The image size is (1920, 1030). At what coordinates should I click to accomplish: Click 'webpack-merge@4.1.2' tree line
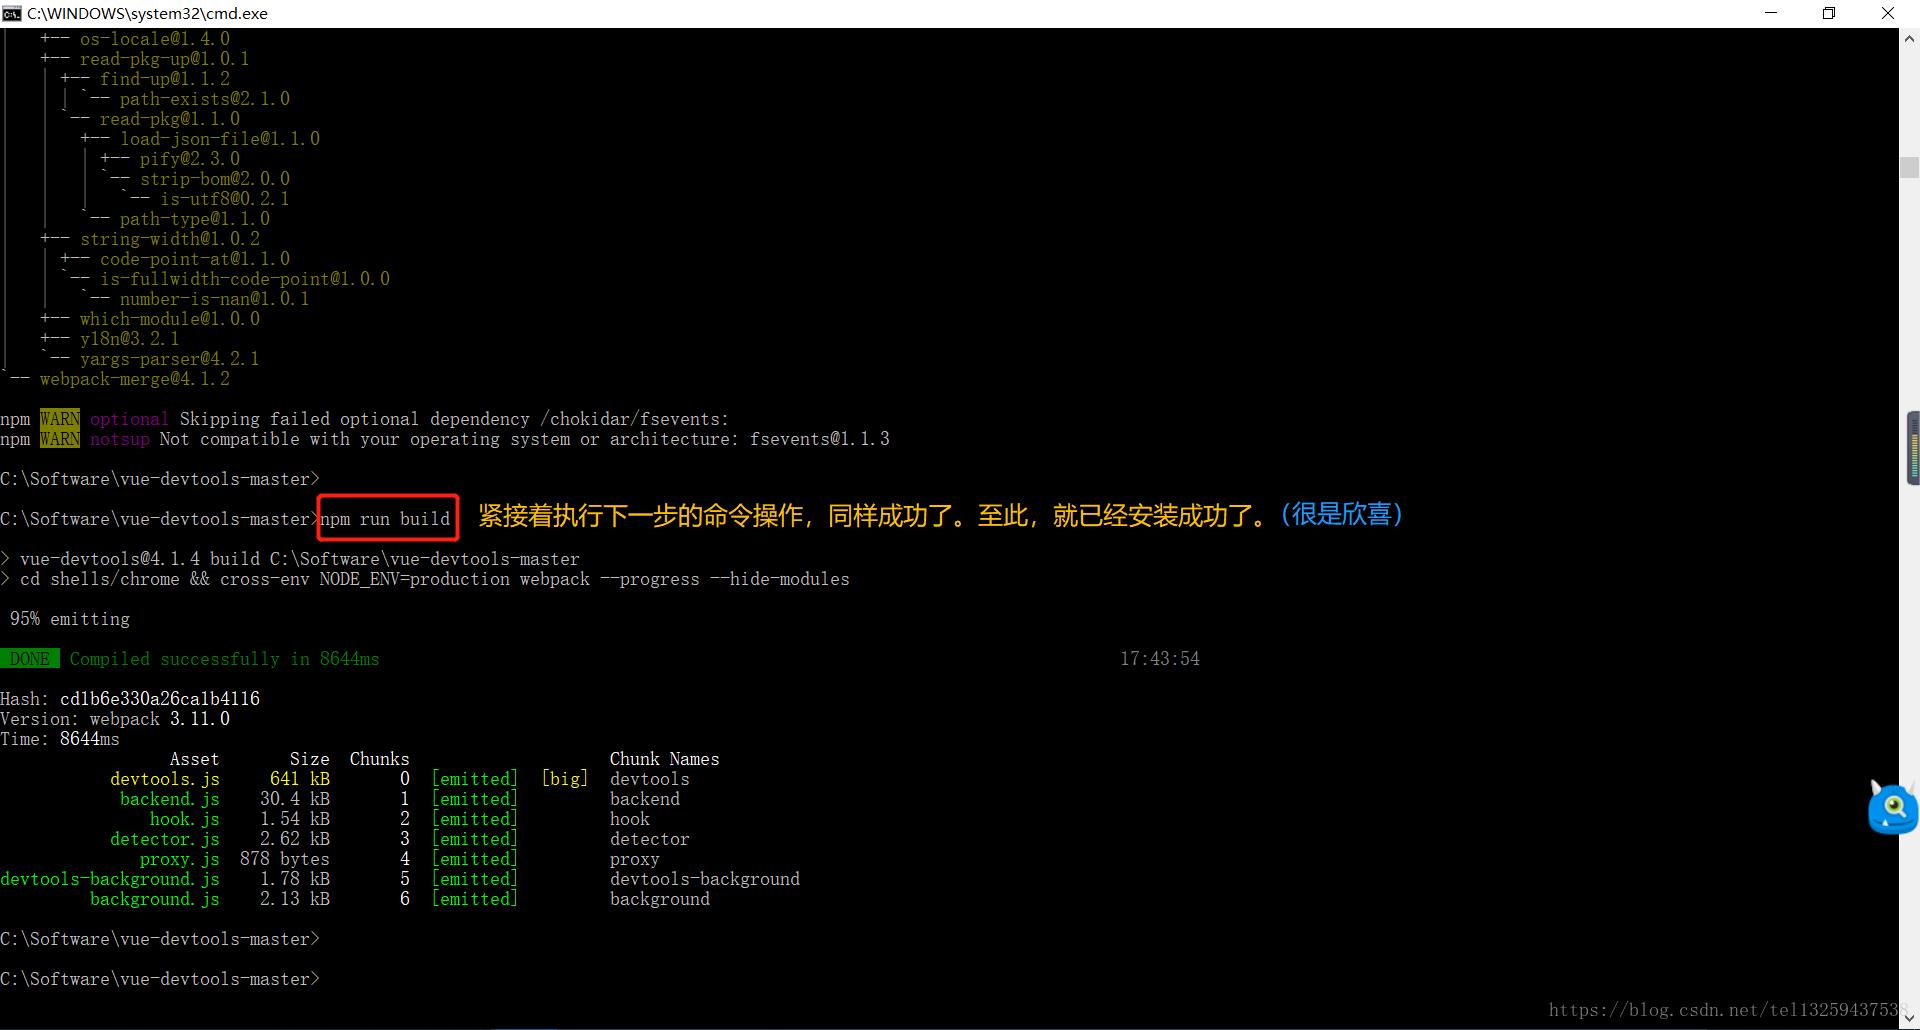135,379
